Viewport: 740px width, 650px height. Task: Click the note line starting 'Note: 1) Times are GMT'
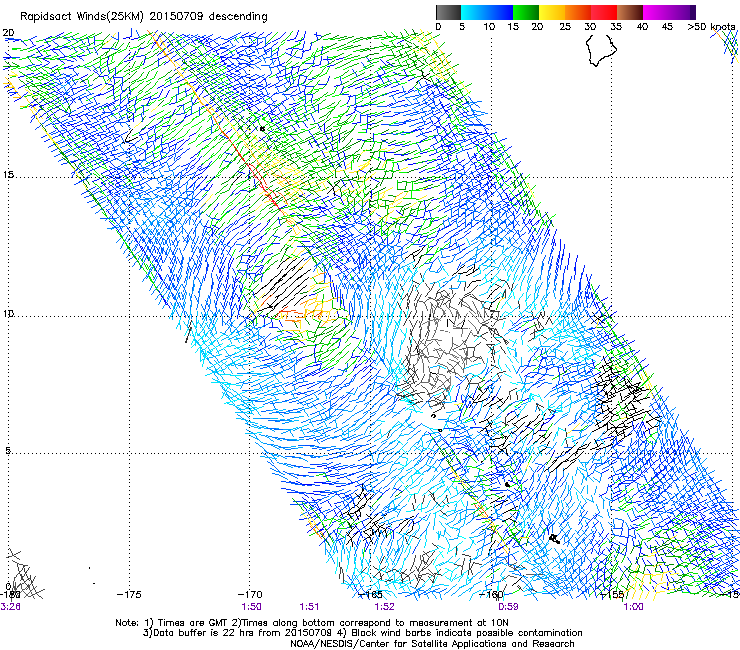tap(312, 623)
